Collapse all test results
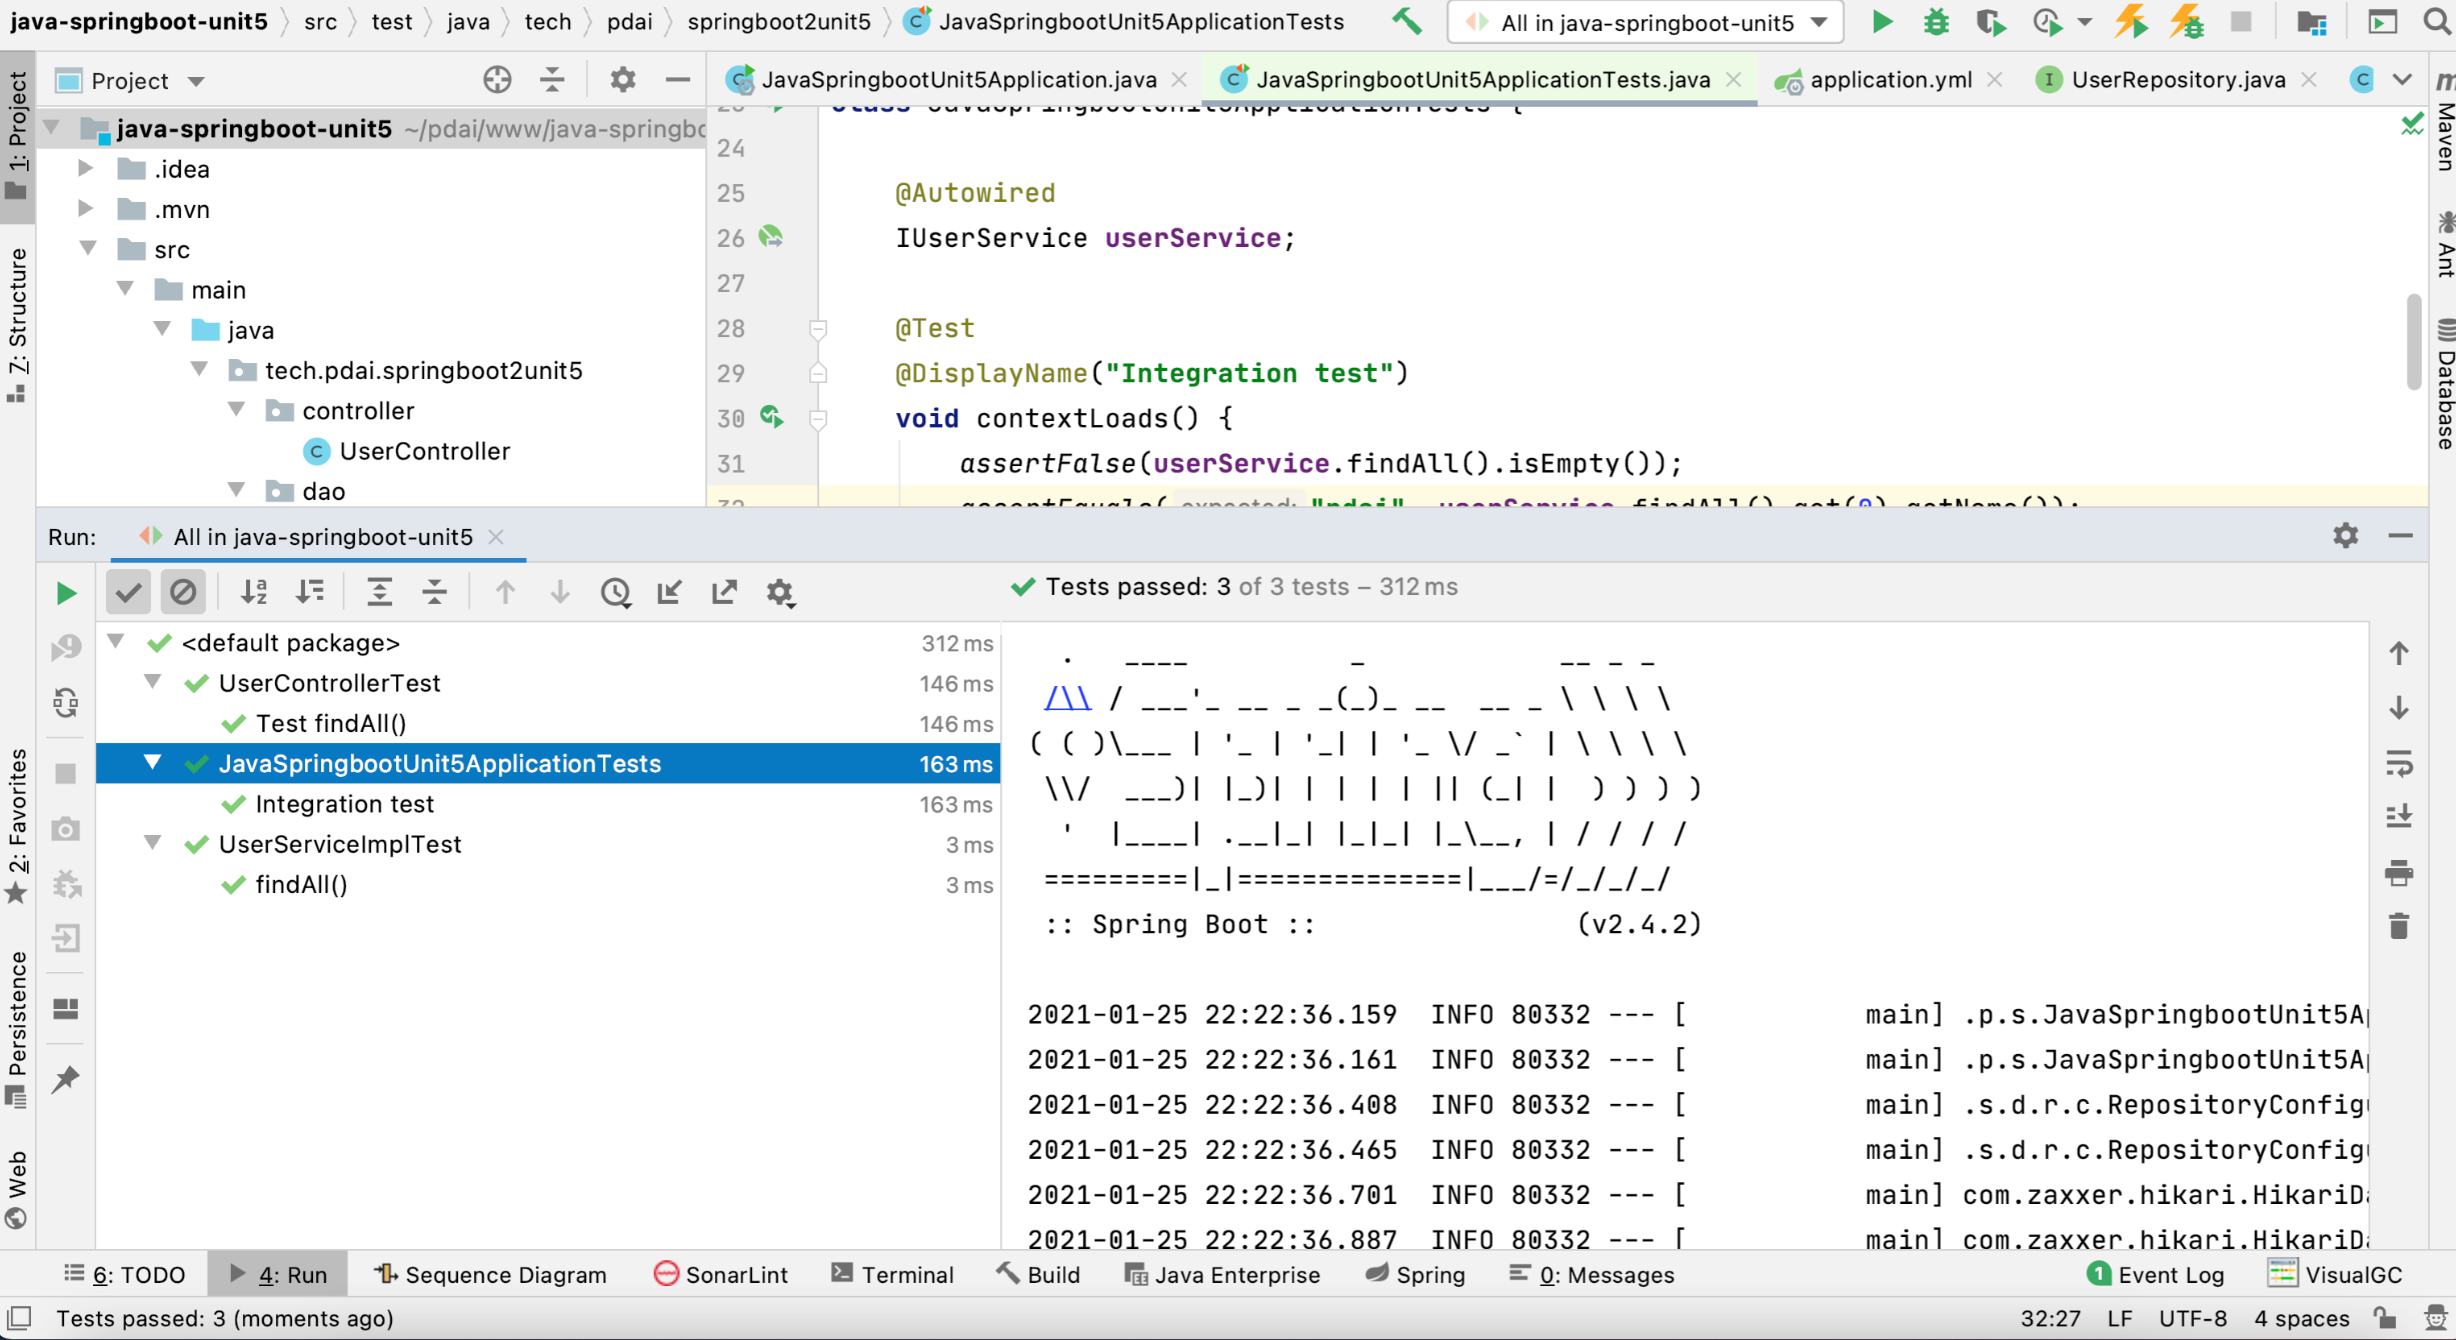 (x=434, y=592)
